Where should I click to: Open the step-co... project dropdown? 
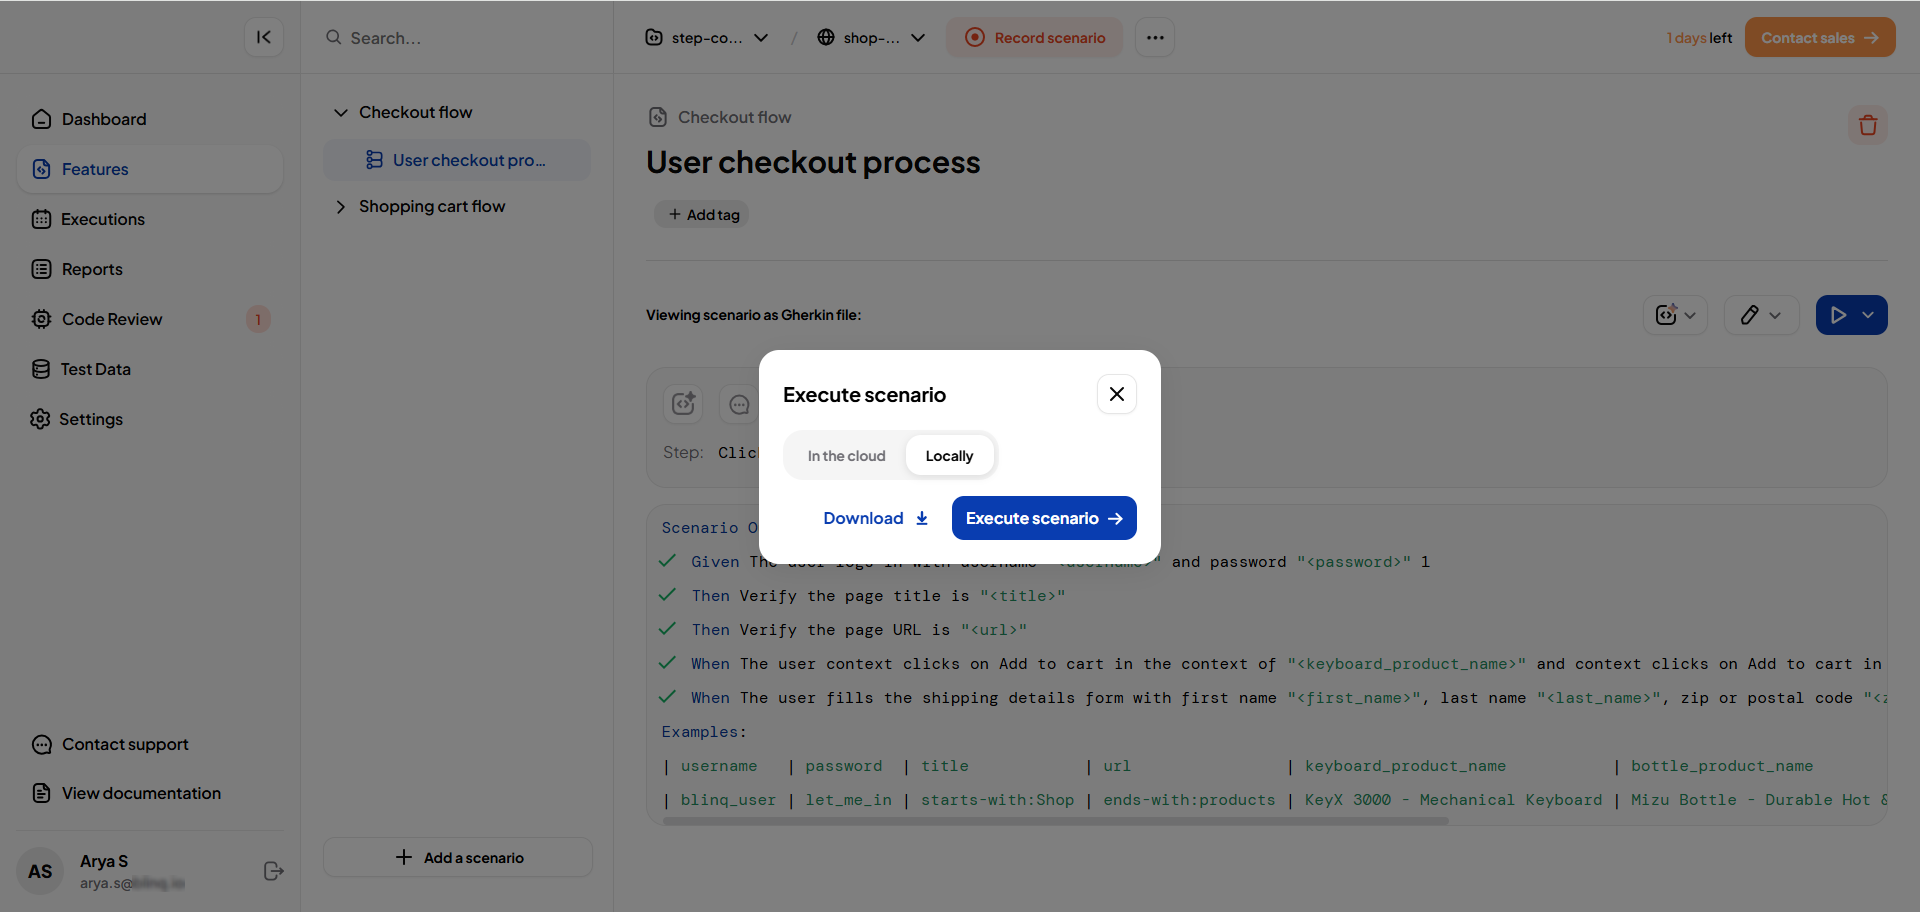point(707,38)
